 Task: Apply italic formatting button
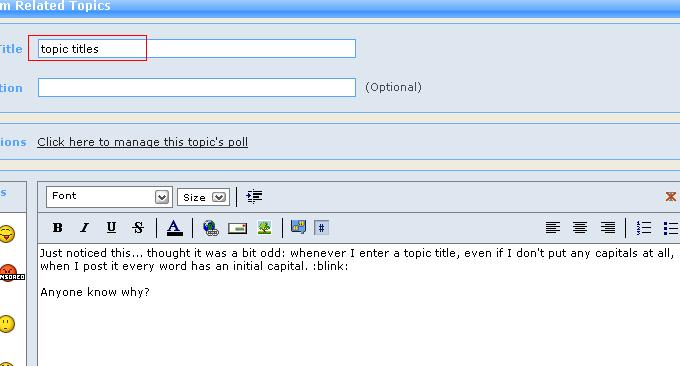(85, 228)
